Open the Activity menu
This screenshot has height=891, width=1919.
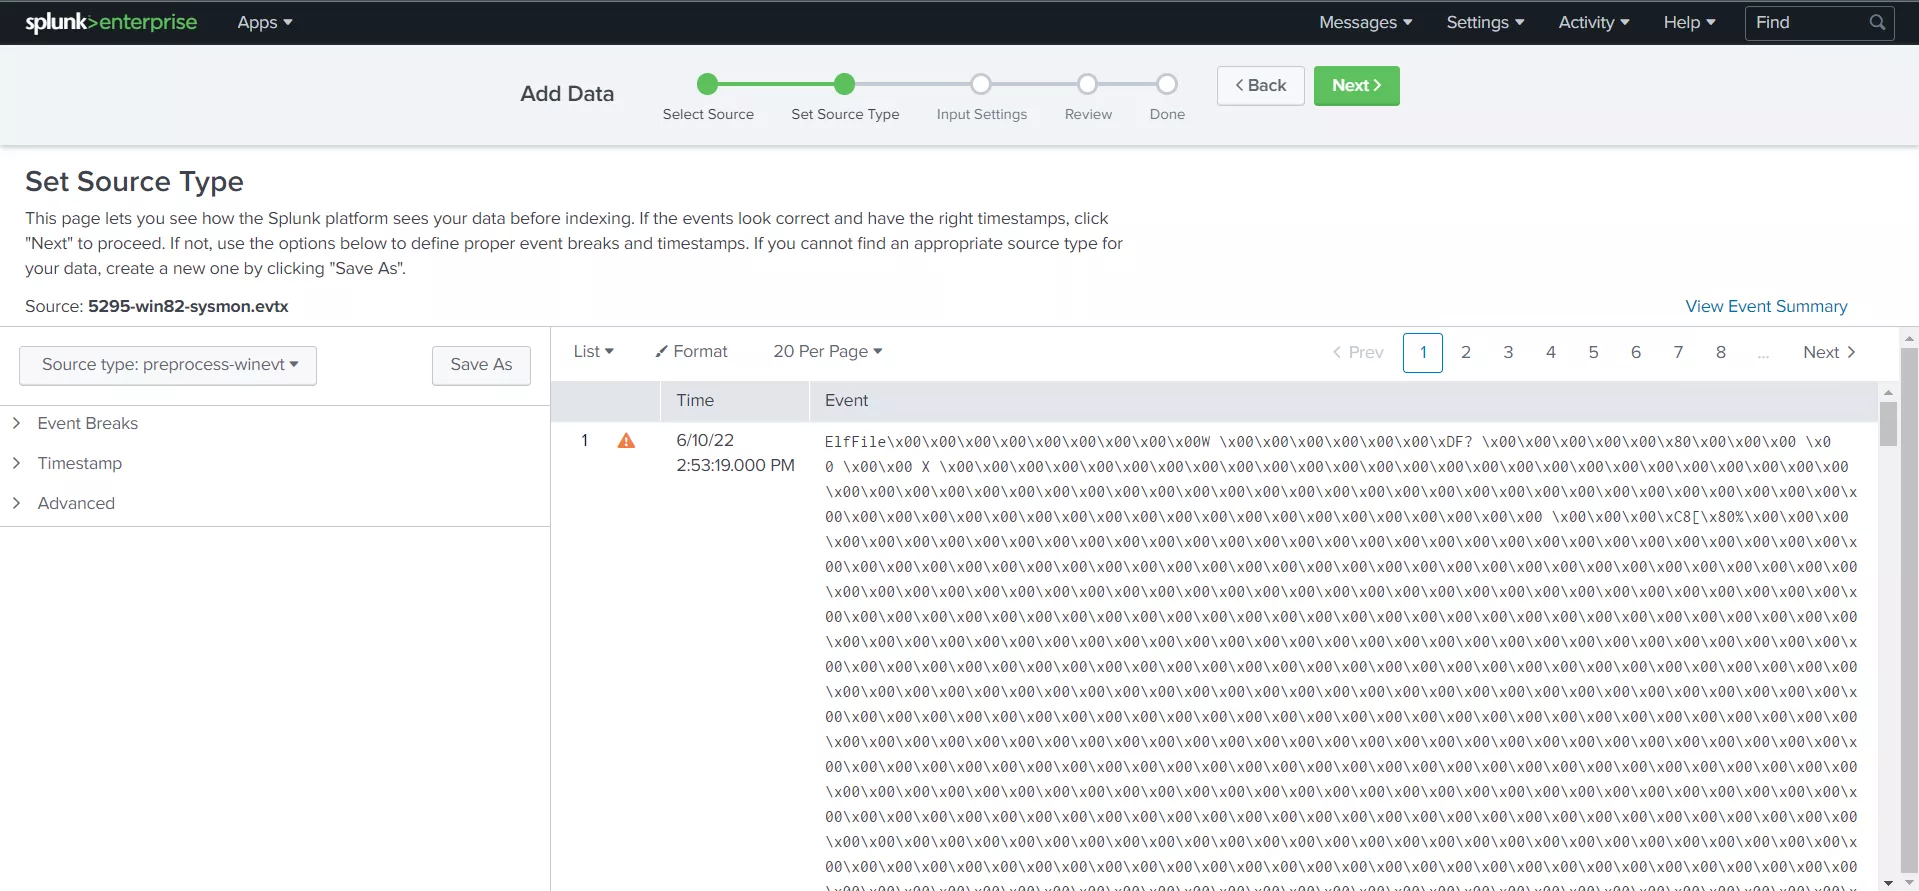coord(1594,22)
